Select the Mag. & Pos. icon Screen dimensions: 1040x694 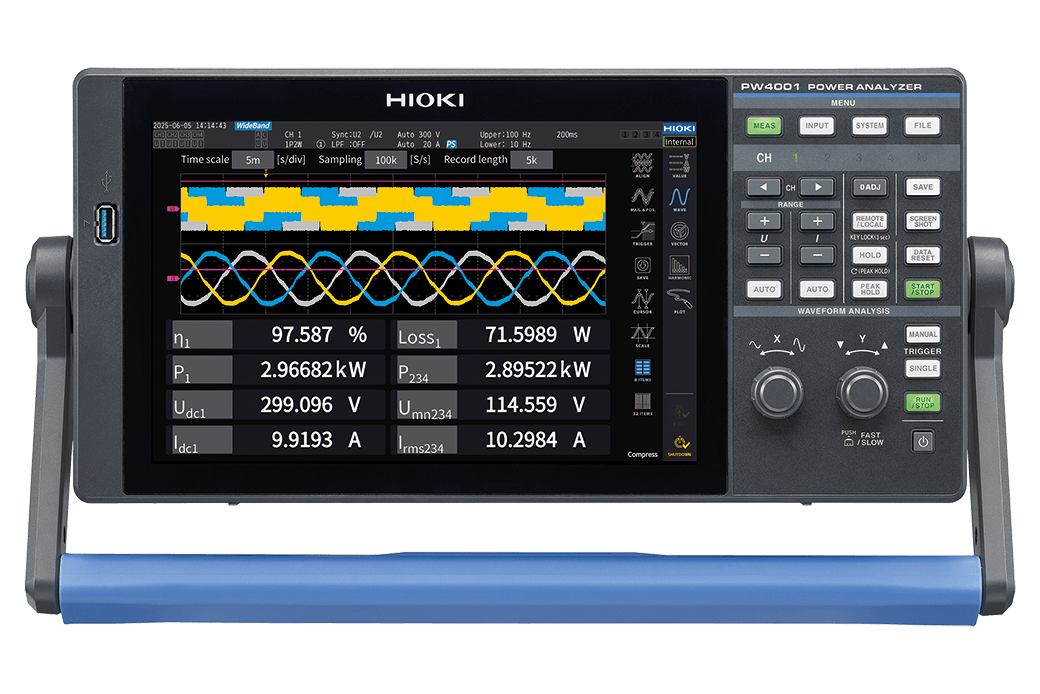point(642,200)
